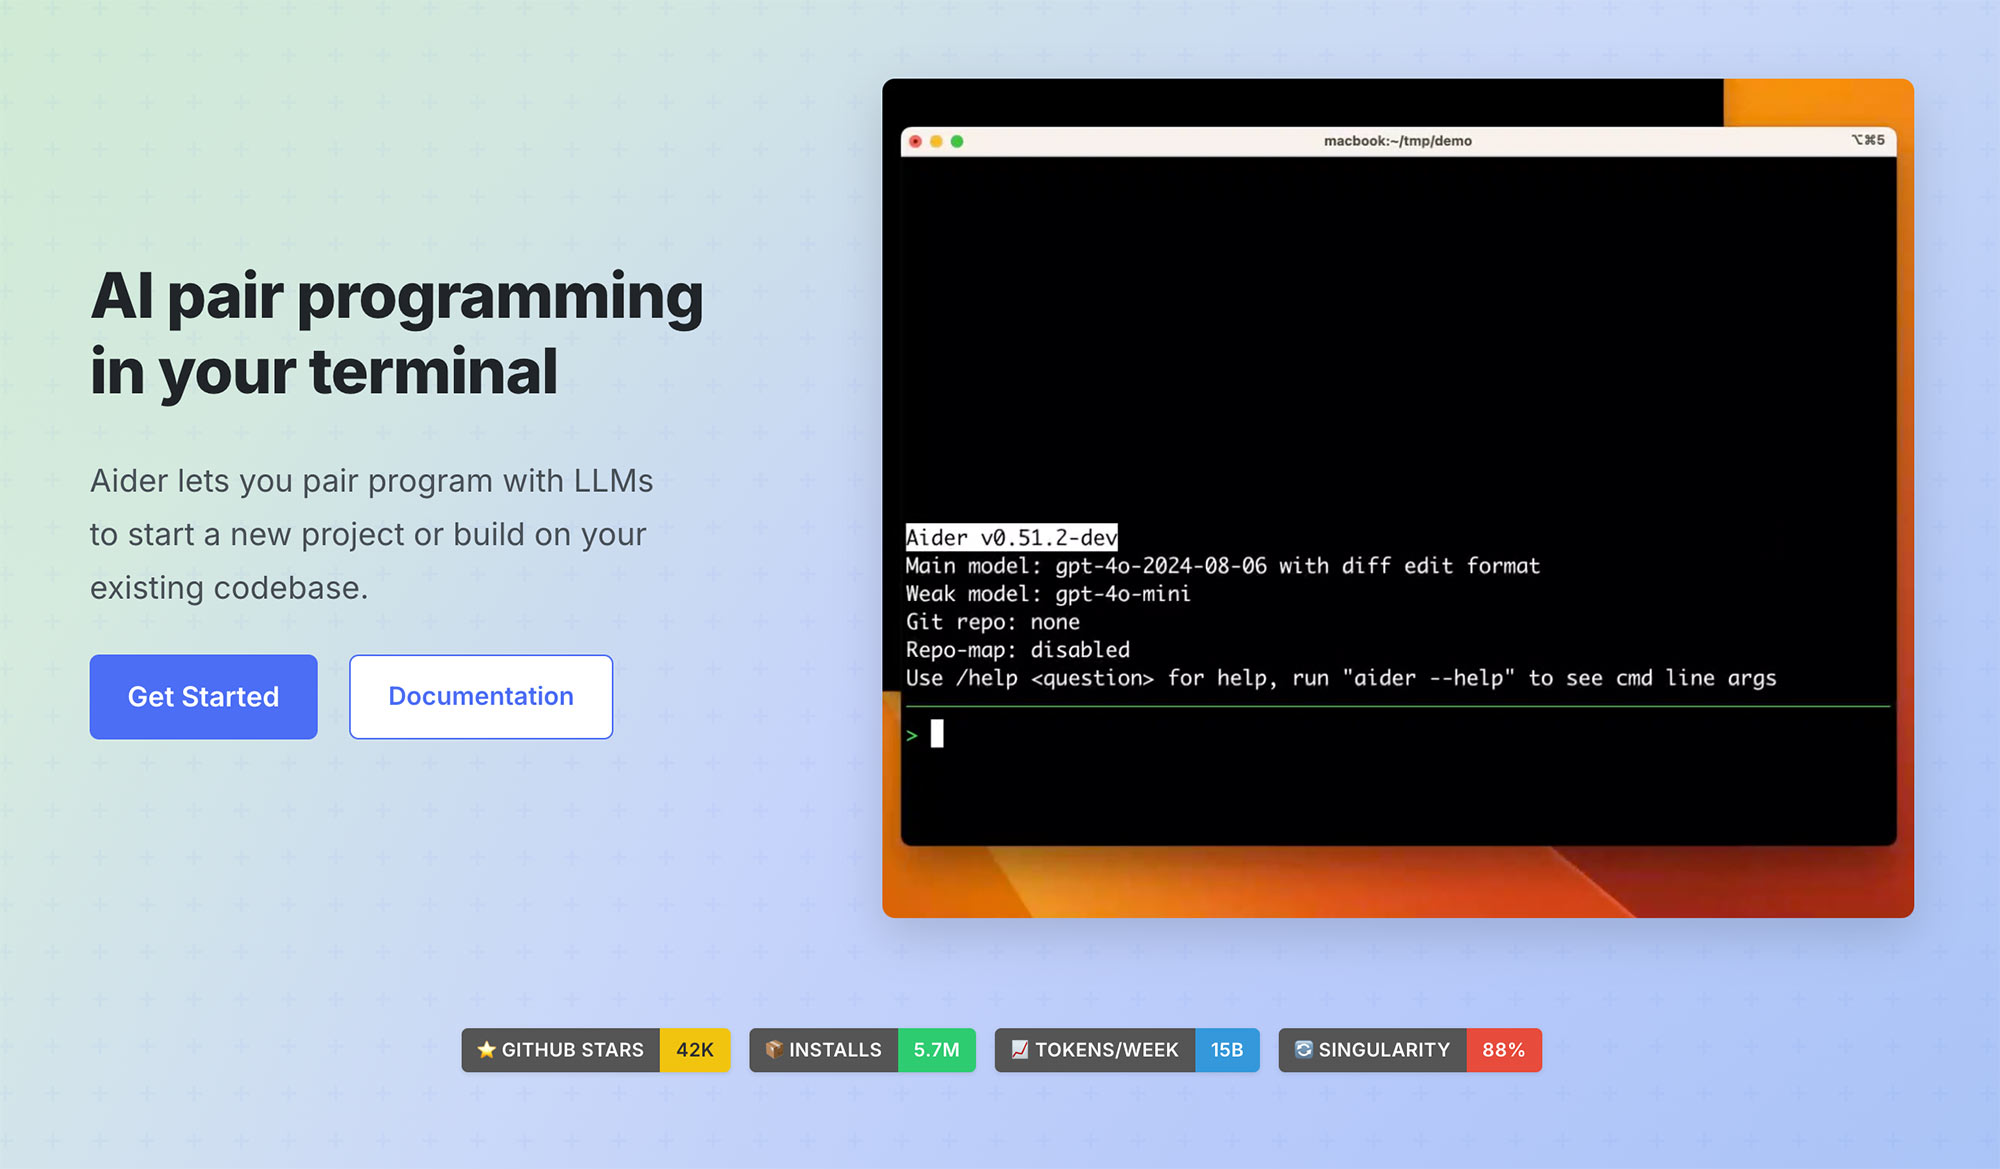Click the Repo-map: disabled line

[x=1018, y=650]
